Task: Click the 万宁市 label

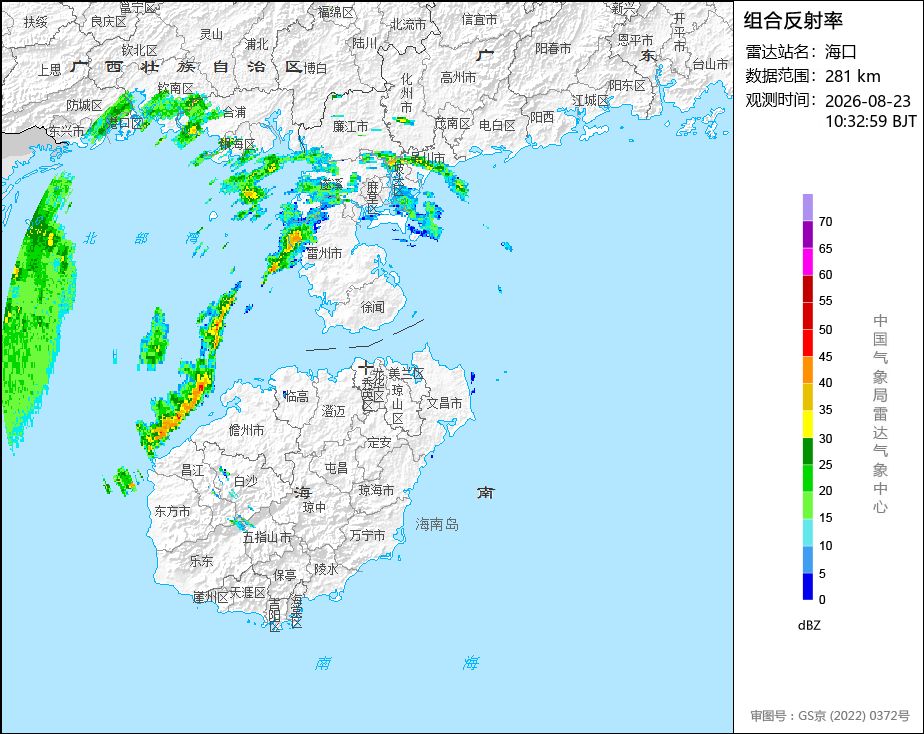Action: pyautogui.click(x=367, y=535)
